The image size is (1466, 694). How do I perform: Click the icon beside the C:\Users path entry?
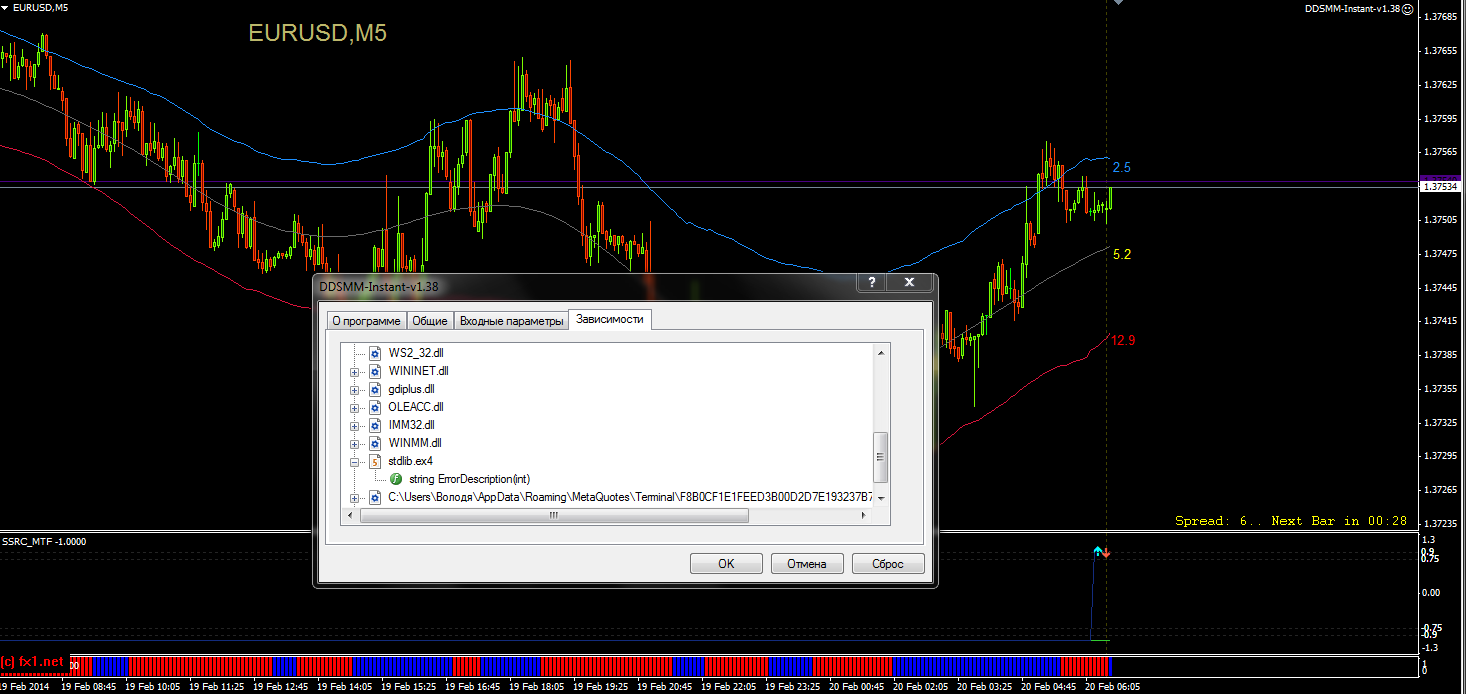(x=375, y=497)
